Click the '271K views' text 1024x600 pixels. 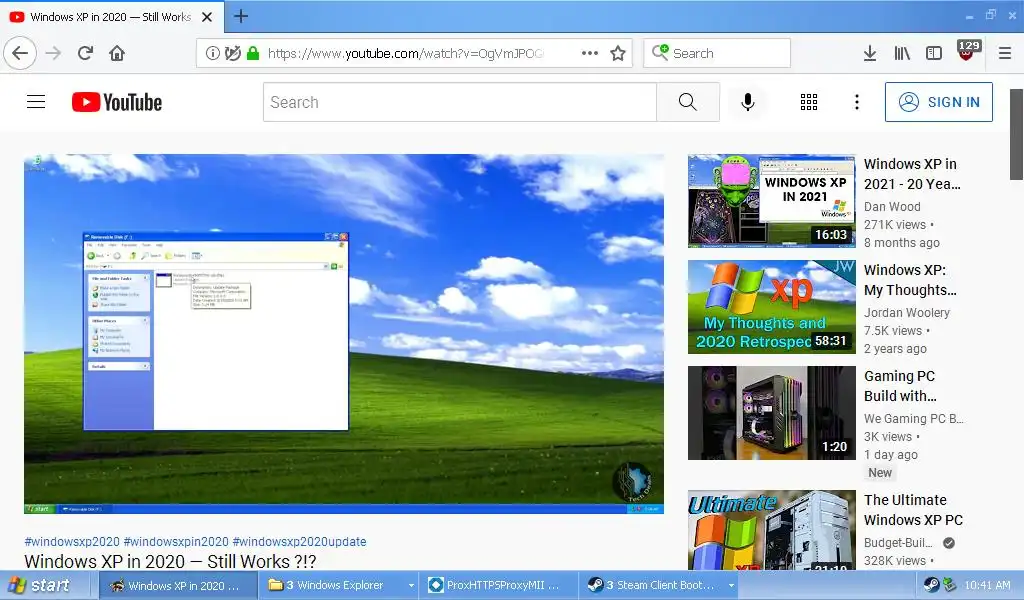click(x=895, y=225)
